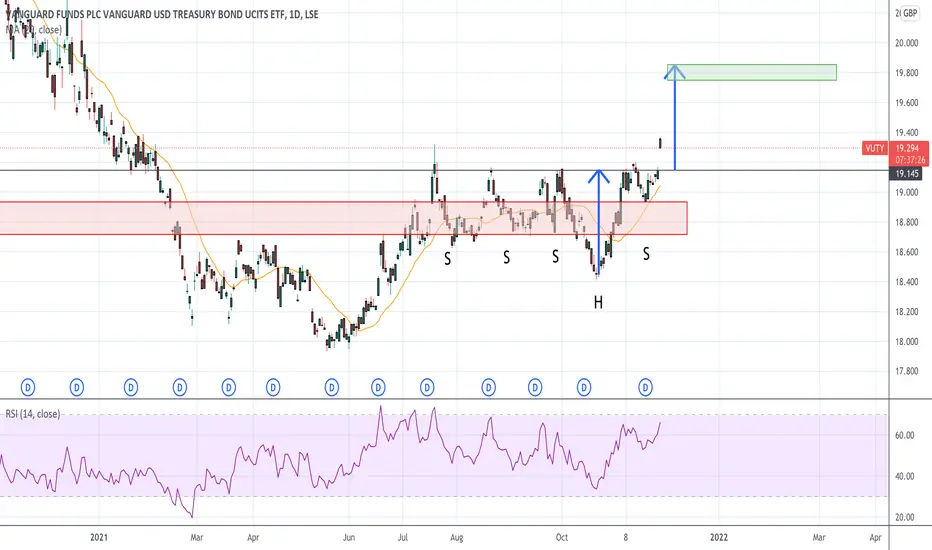Click the Vanguard USD Treasury Bond chart title
932x550 pixels.
(x=160, y=14)
